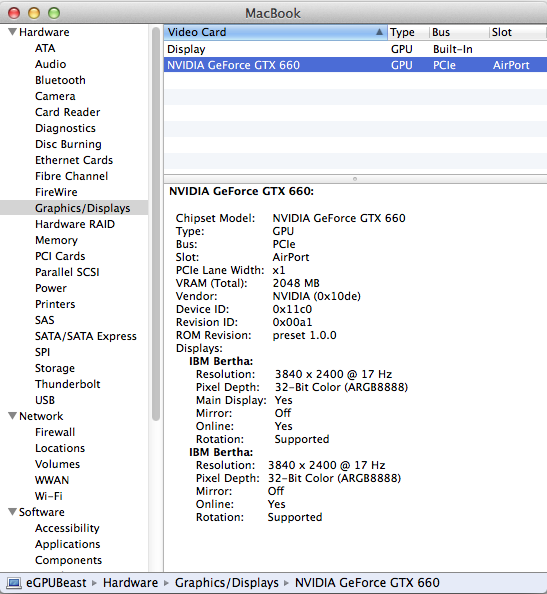The width and height of the screenshot is (547, 594).
Task: Open Thunderbolt entry
Action: [67, 384]
